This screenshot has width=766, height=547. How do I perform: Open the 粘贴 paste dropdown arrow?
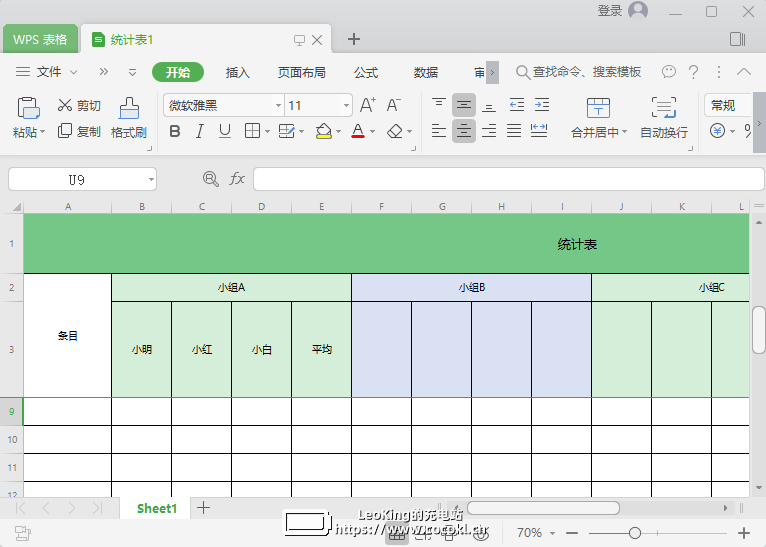[43, 132]
